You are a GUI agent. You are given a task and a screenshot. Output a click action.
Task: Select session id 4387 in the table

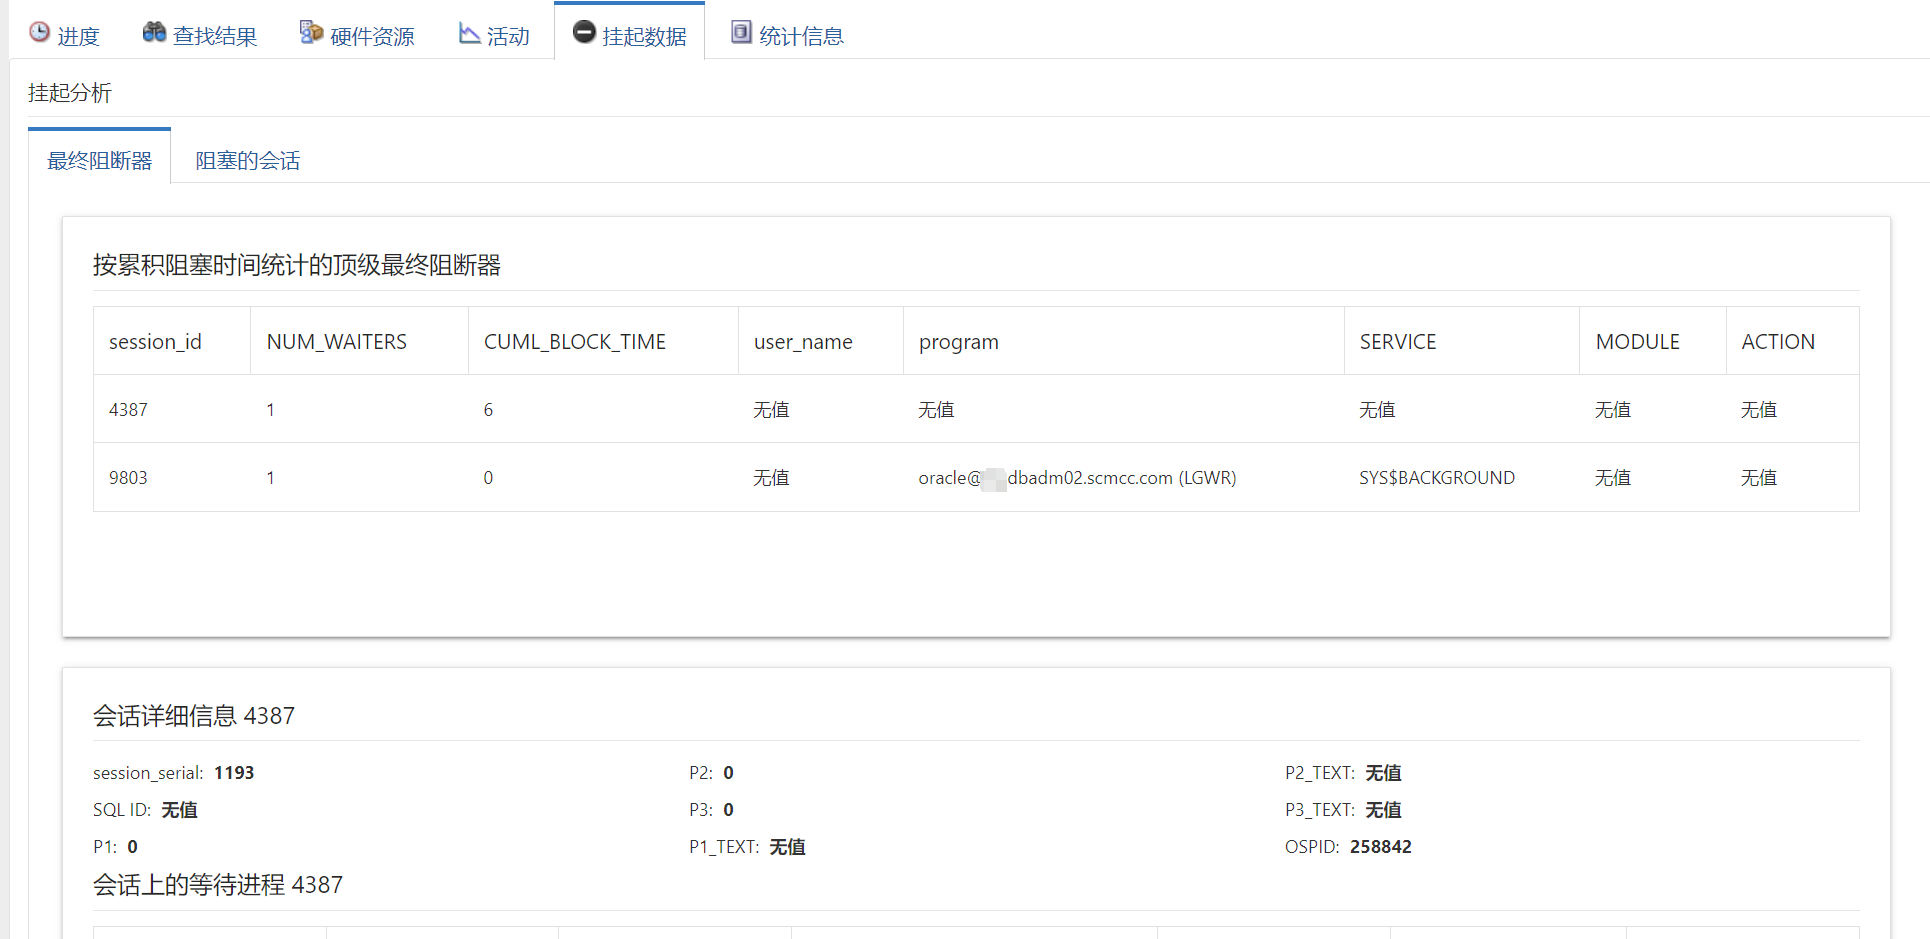128,410
